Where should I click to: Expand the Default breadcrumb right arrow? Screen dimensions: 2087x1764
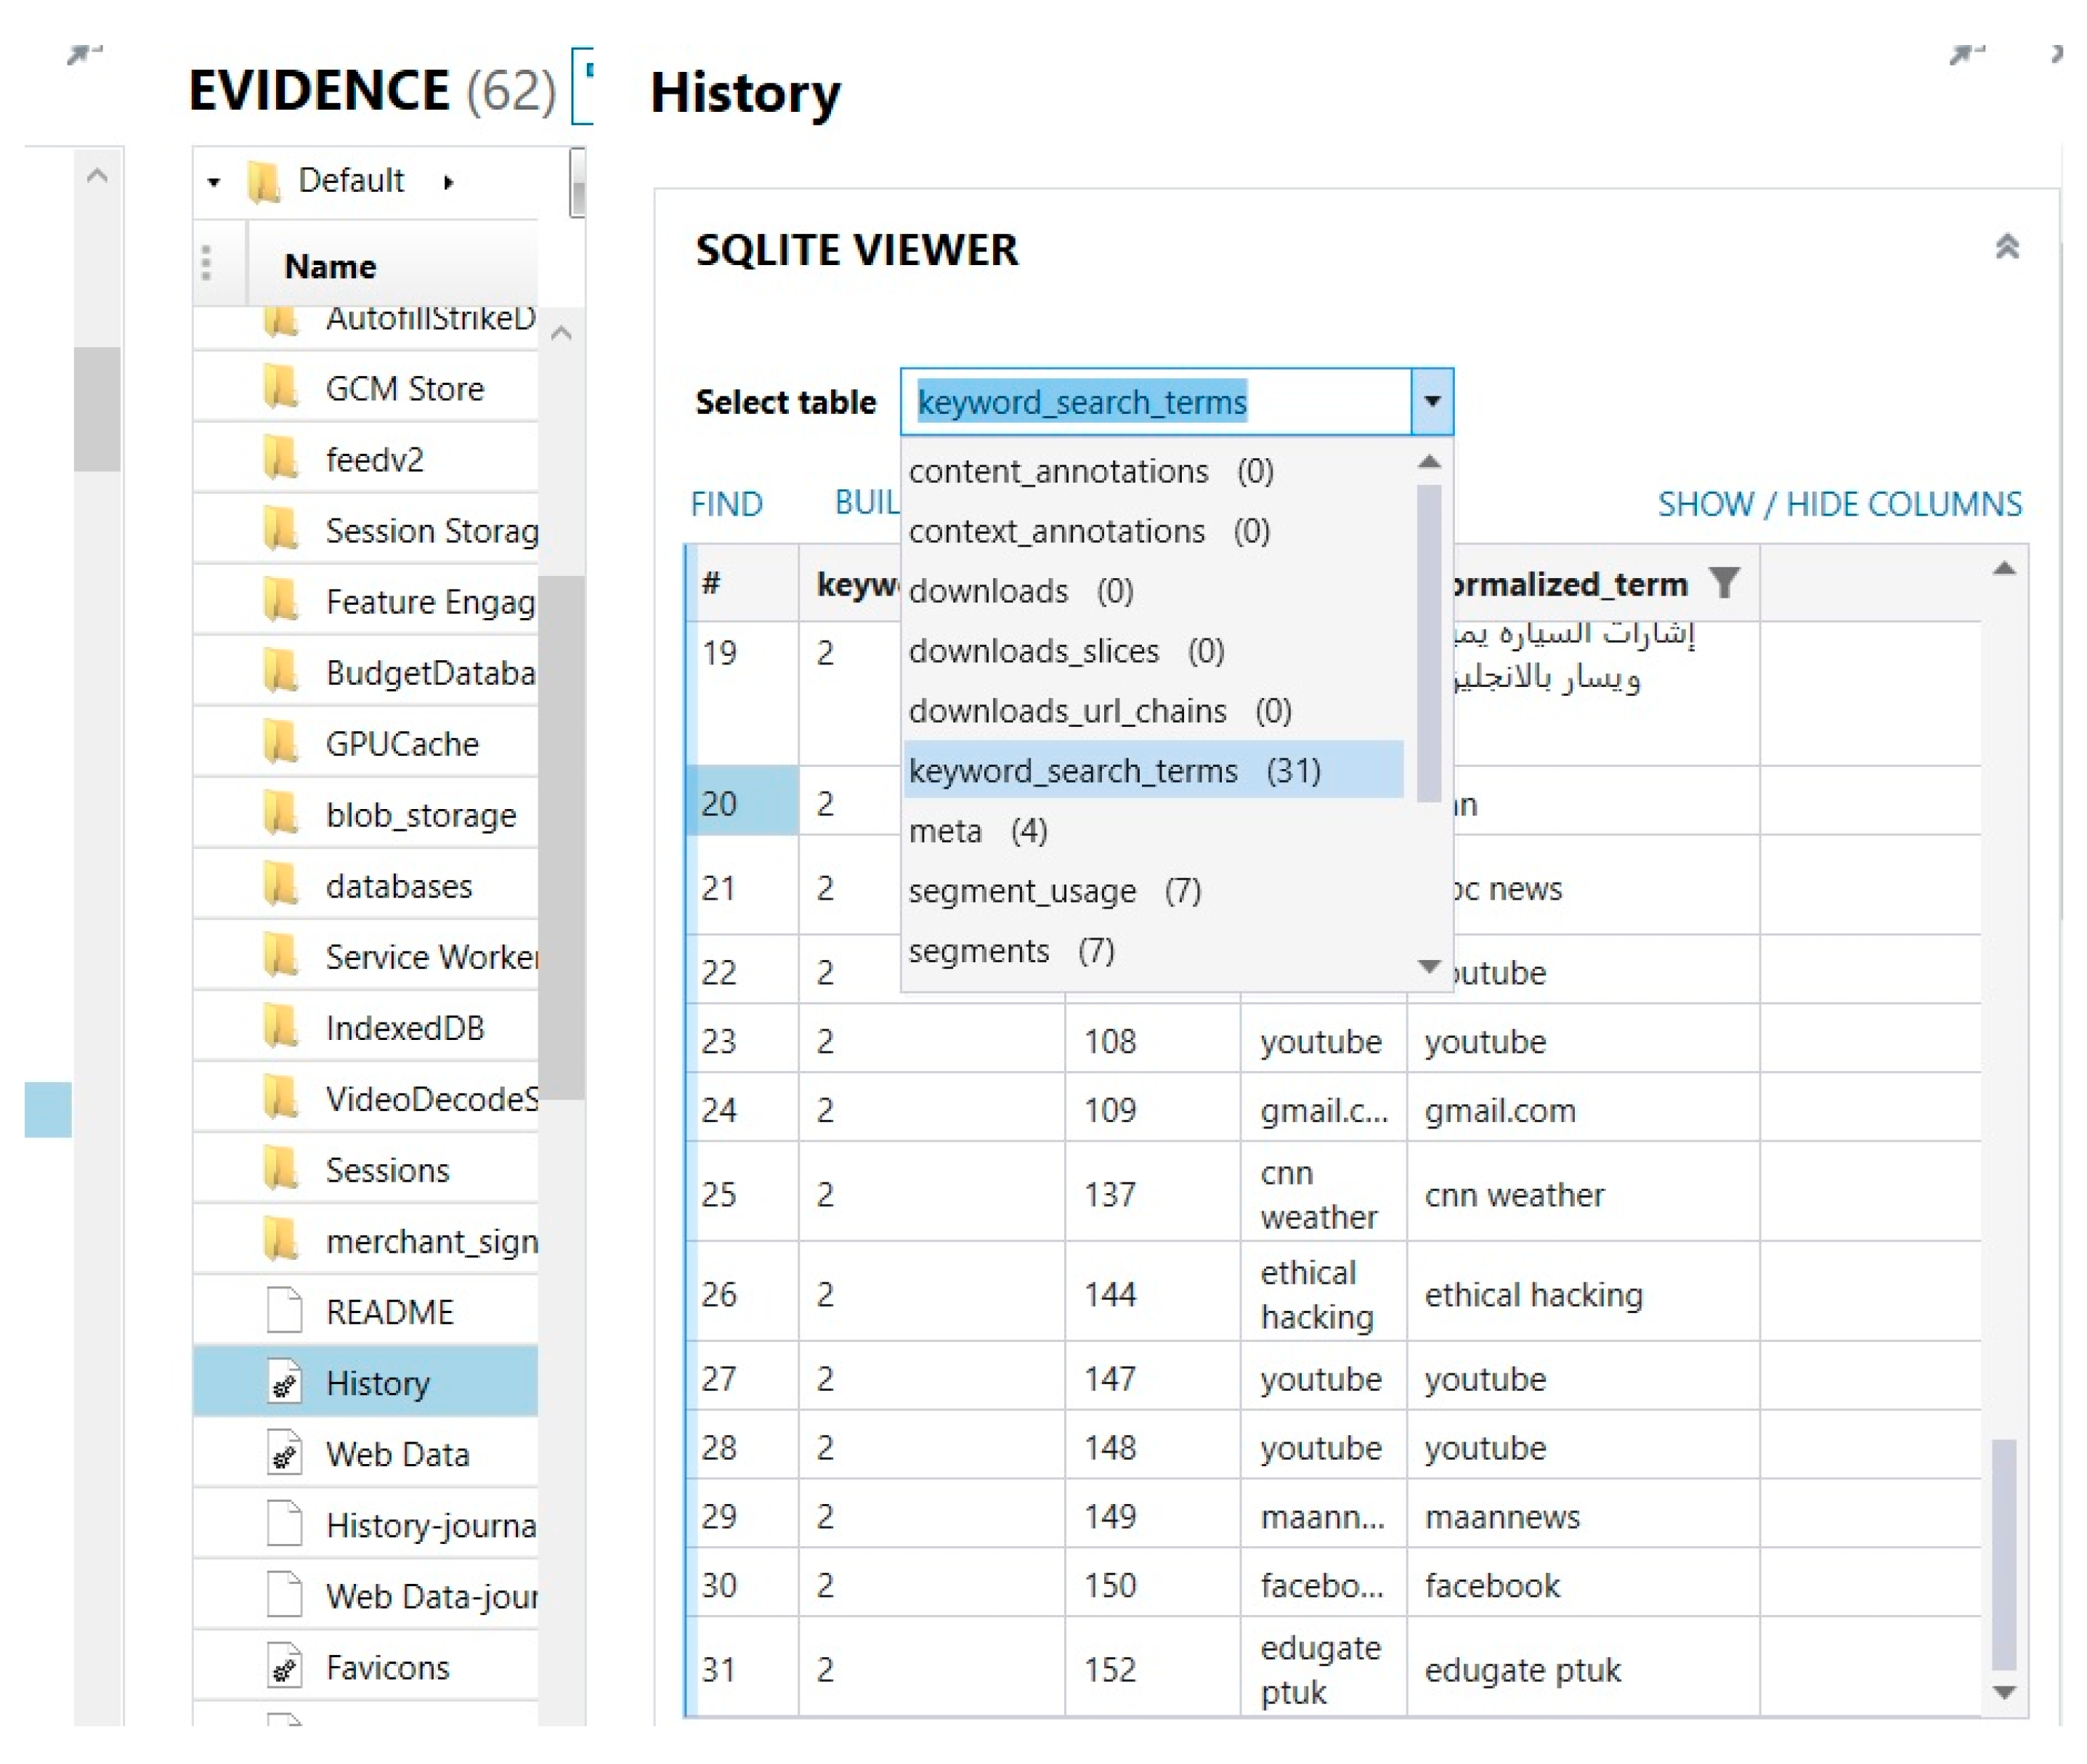click(x=448, y=182)
